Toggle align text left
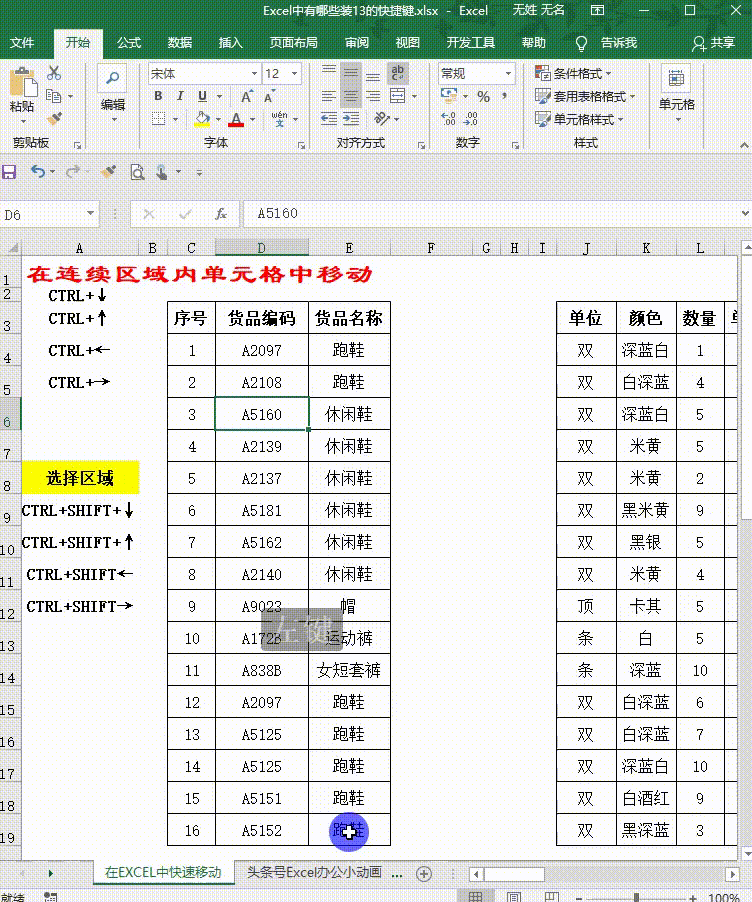This screenshot has width=752, height=902. tap(329, 96)
